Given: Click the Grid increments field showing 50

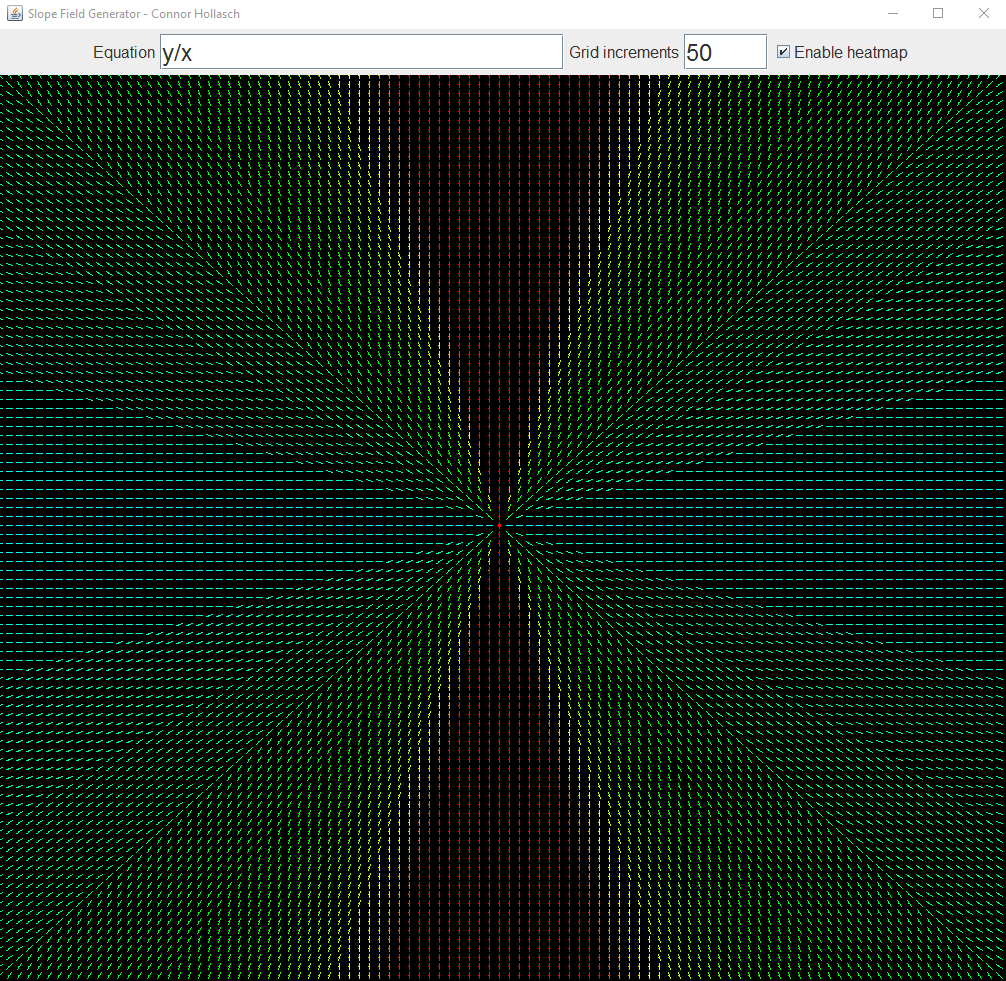Looking at the screenshot, I should [x=724, y=51].
